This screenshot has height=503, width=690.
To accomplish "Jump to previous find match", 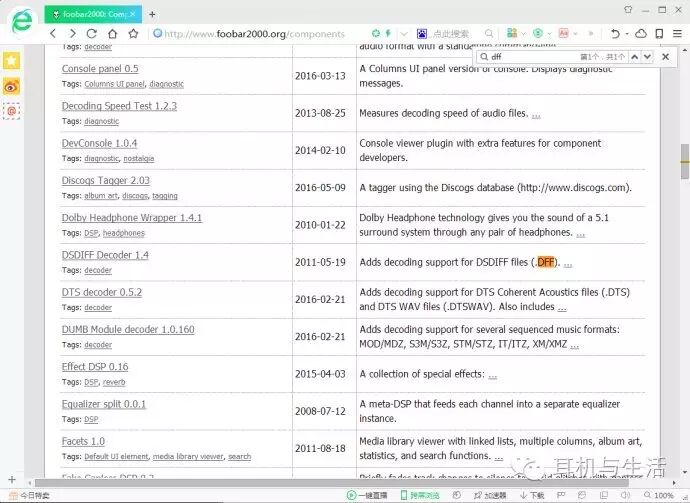I will 635,57.
